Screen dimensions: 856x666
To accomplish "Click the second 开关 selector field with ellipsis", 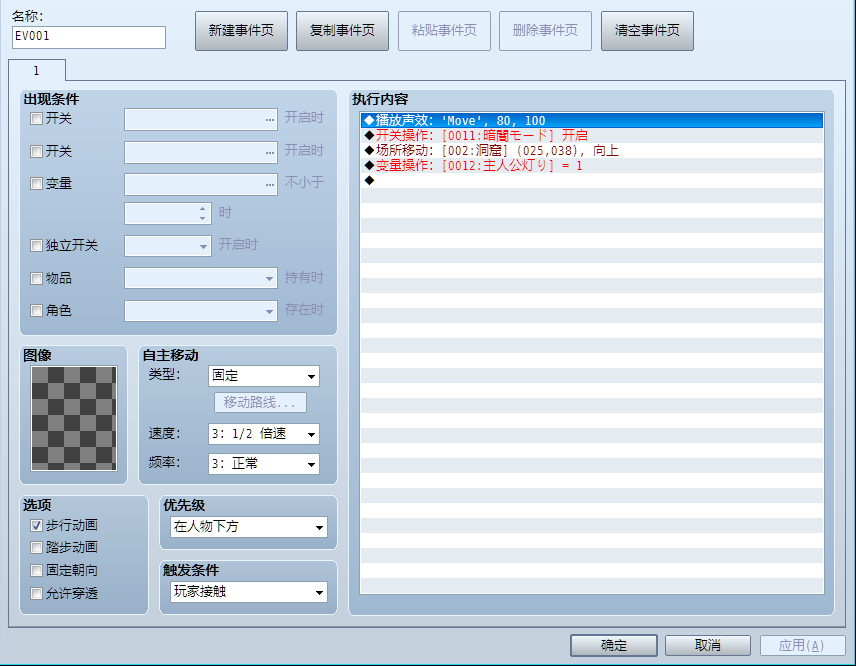I will pyautogui.click(x=201, y=152).
